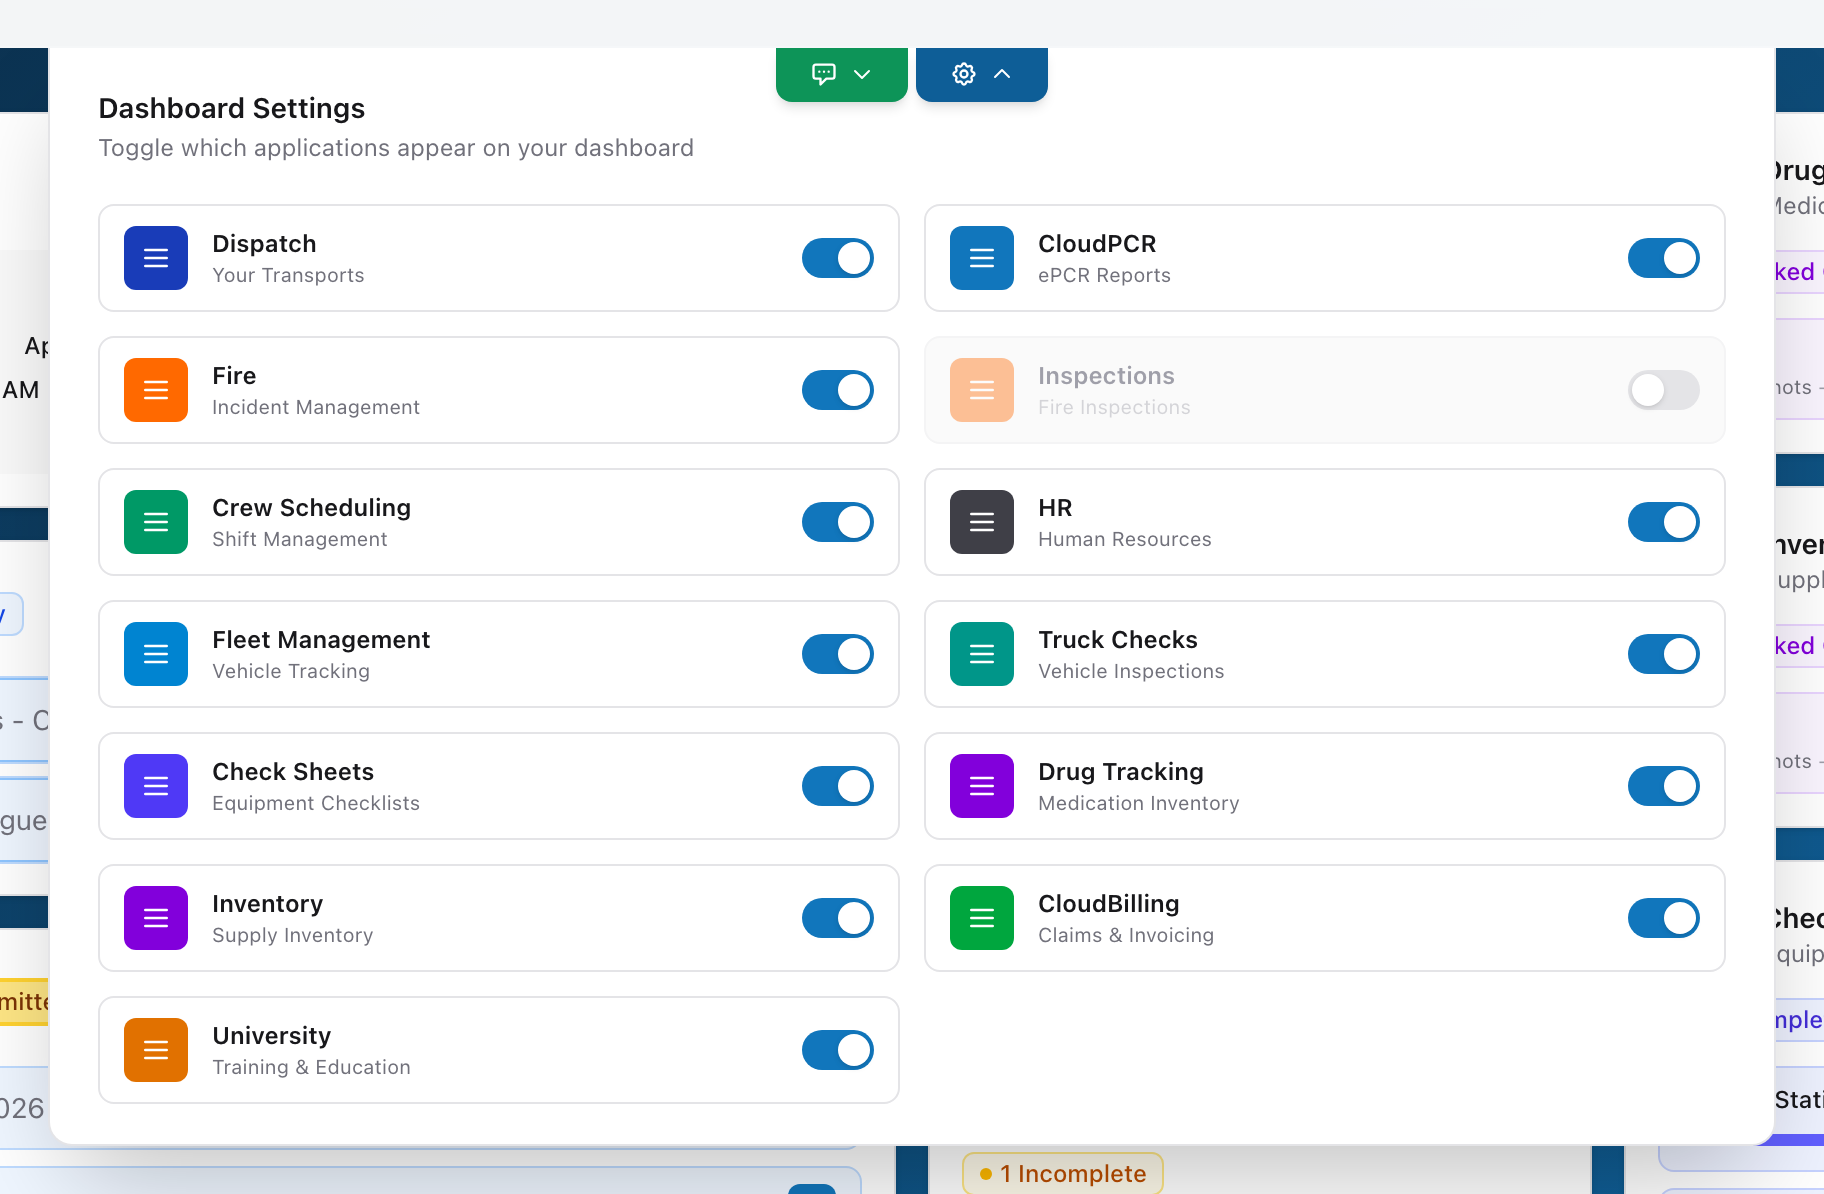
Task: Disable the CloudPCR toggle
Action: pyautogui.click(x=1664, y=258)
